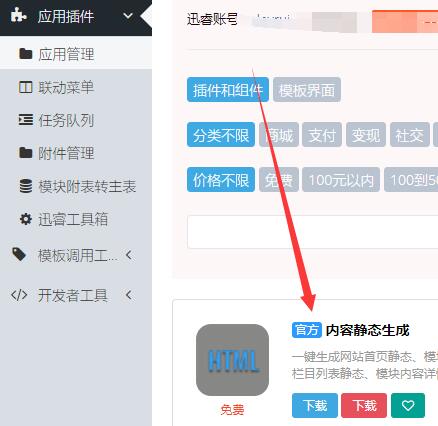438x426 pixels.
Task: Click the database icon beside 模块附表转主表
Action: 26,186
